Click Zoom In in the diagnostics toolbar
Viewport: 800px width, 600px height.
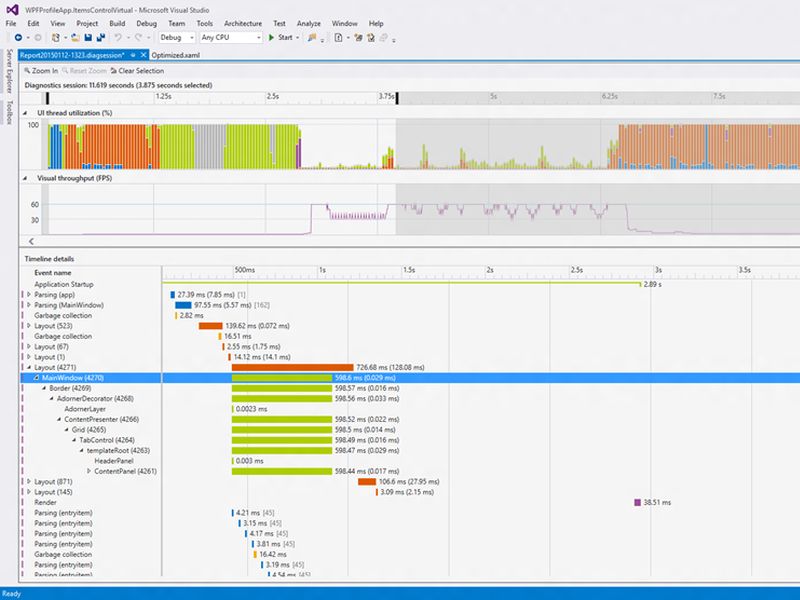pos(41,71)
